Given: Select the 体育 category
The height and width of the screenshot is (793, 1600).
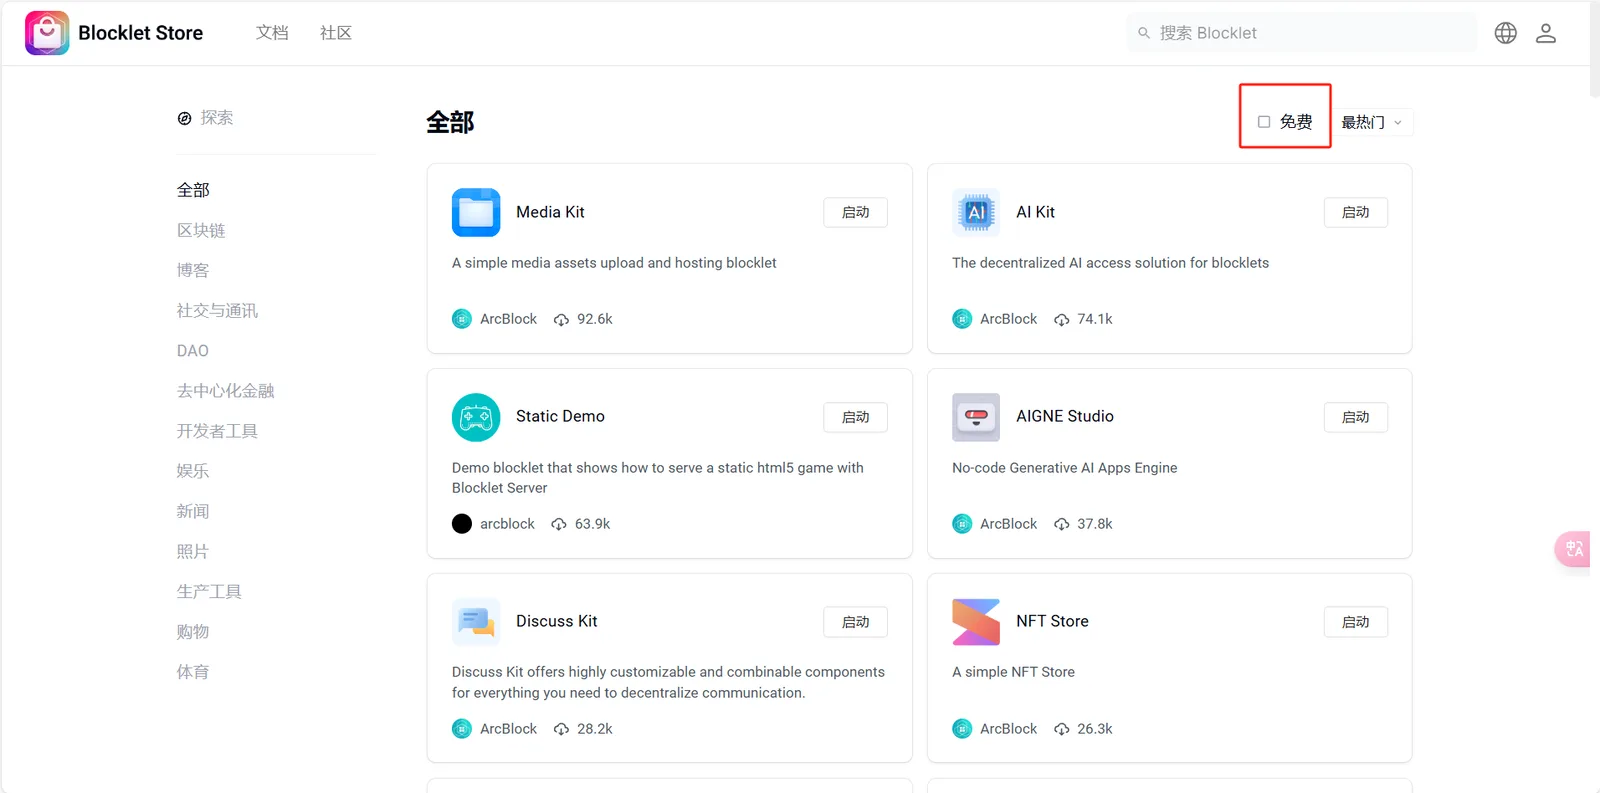Looking at the screenshot, I should coord(193,672).
